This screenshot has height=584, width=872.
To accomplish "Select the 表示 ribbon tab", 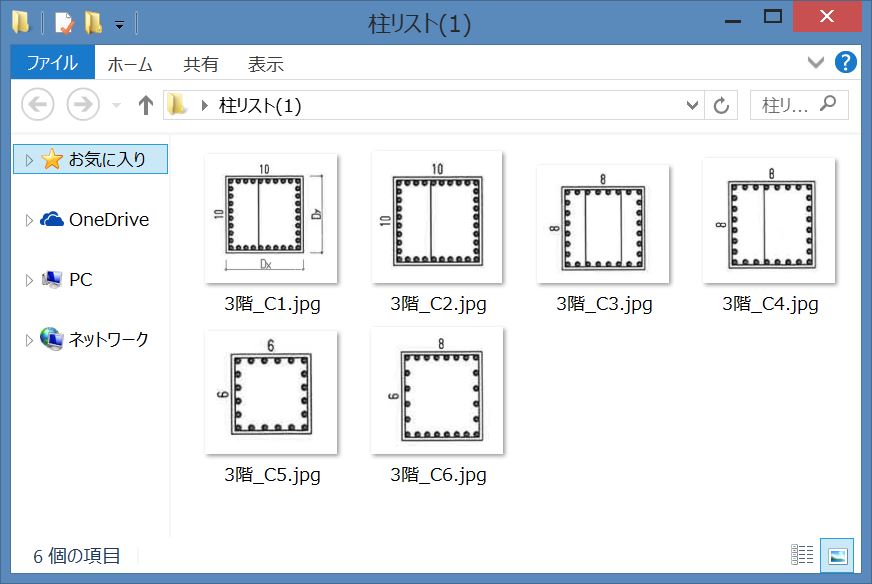I will (x=265, y=64).
